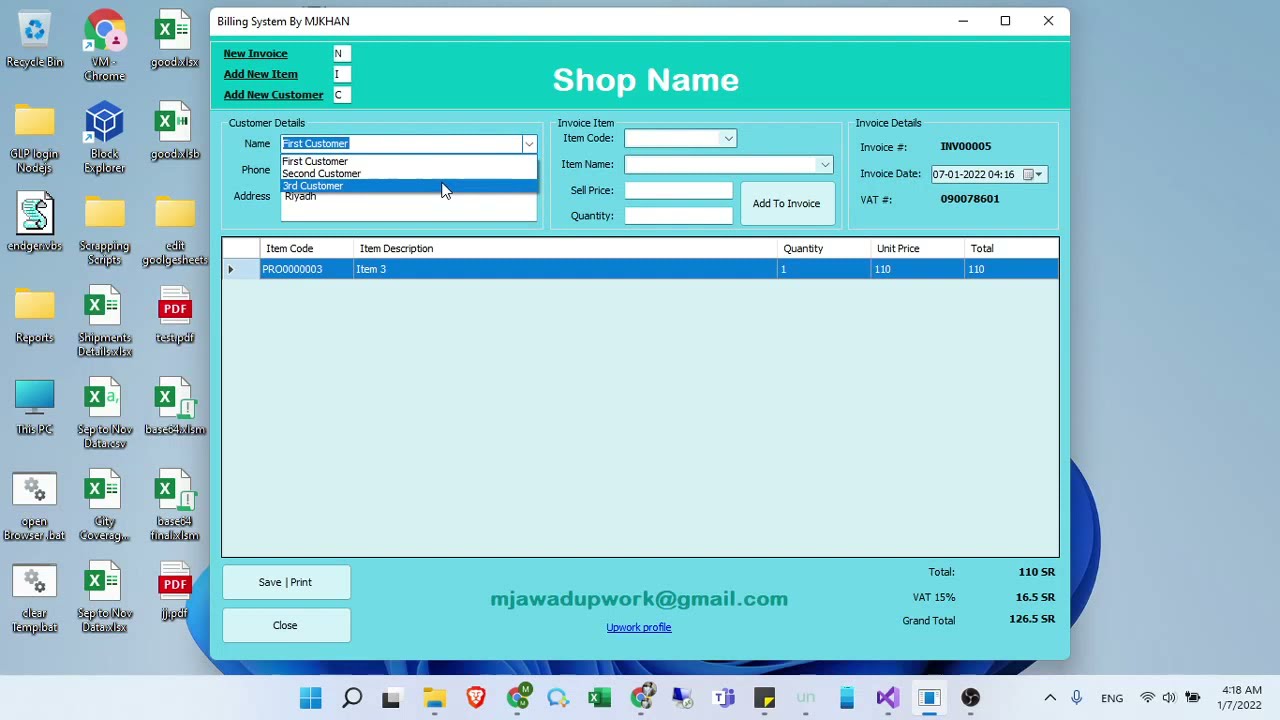Viewport: 1280px width, 720px height.
Task: Click the Add New Customer link
Action: click(x=273, y=95)
